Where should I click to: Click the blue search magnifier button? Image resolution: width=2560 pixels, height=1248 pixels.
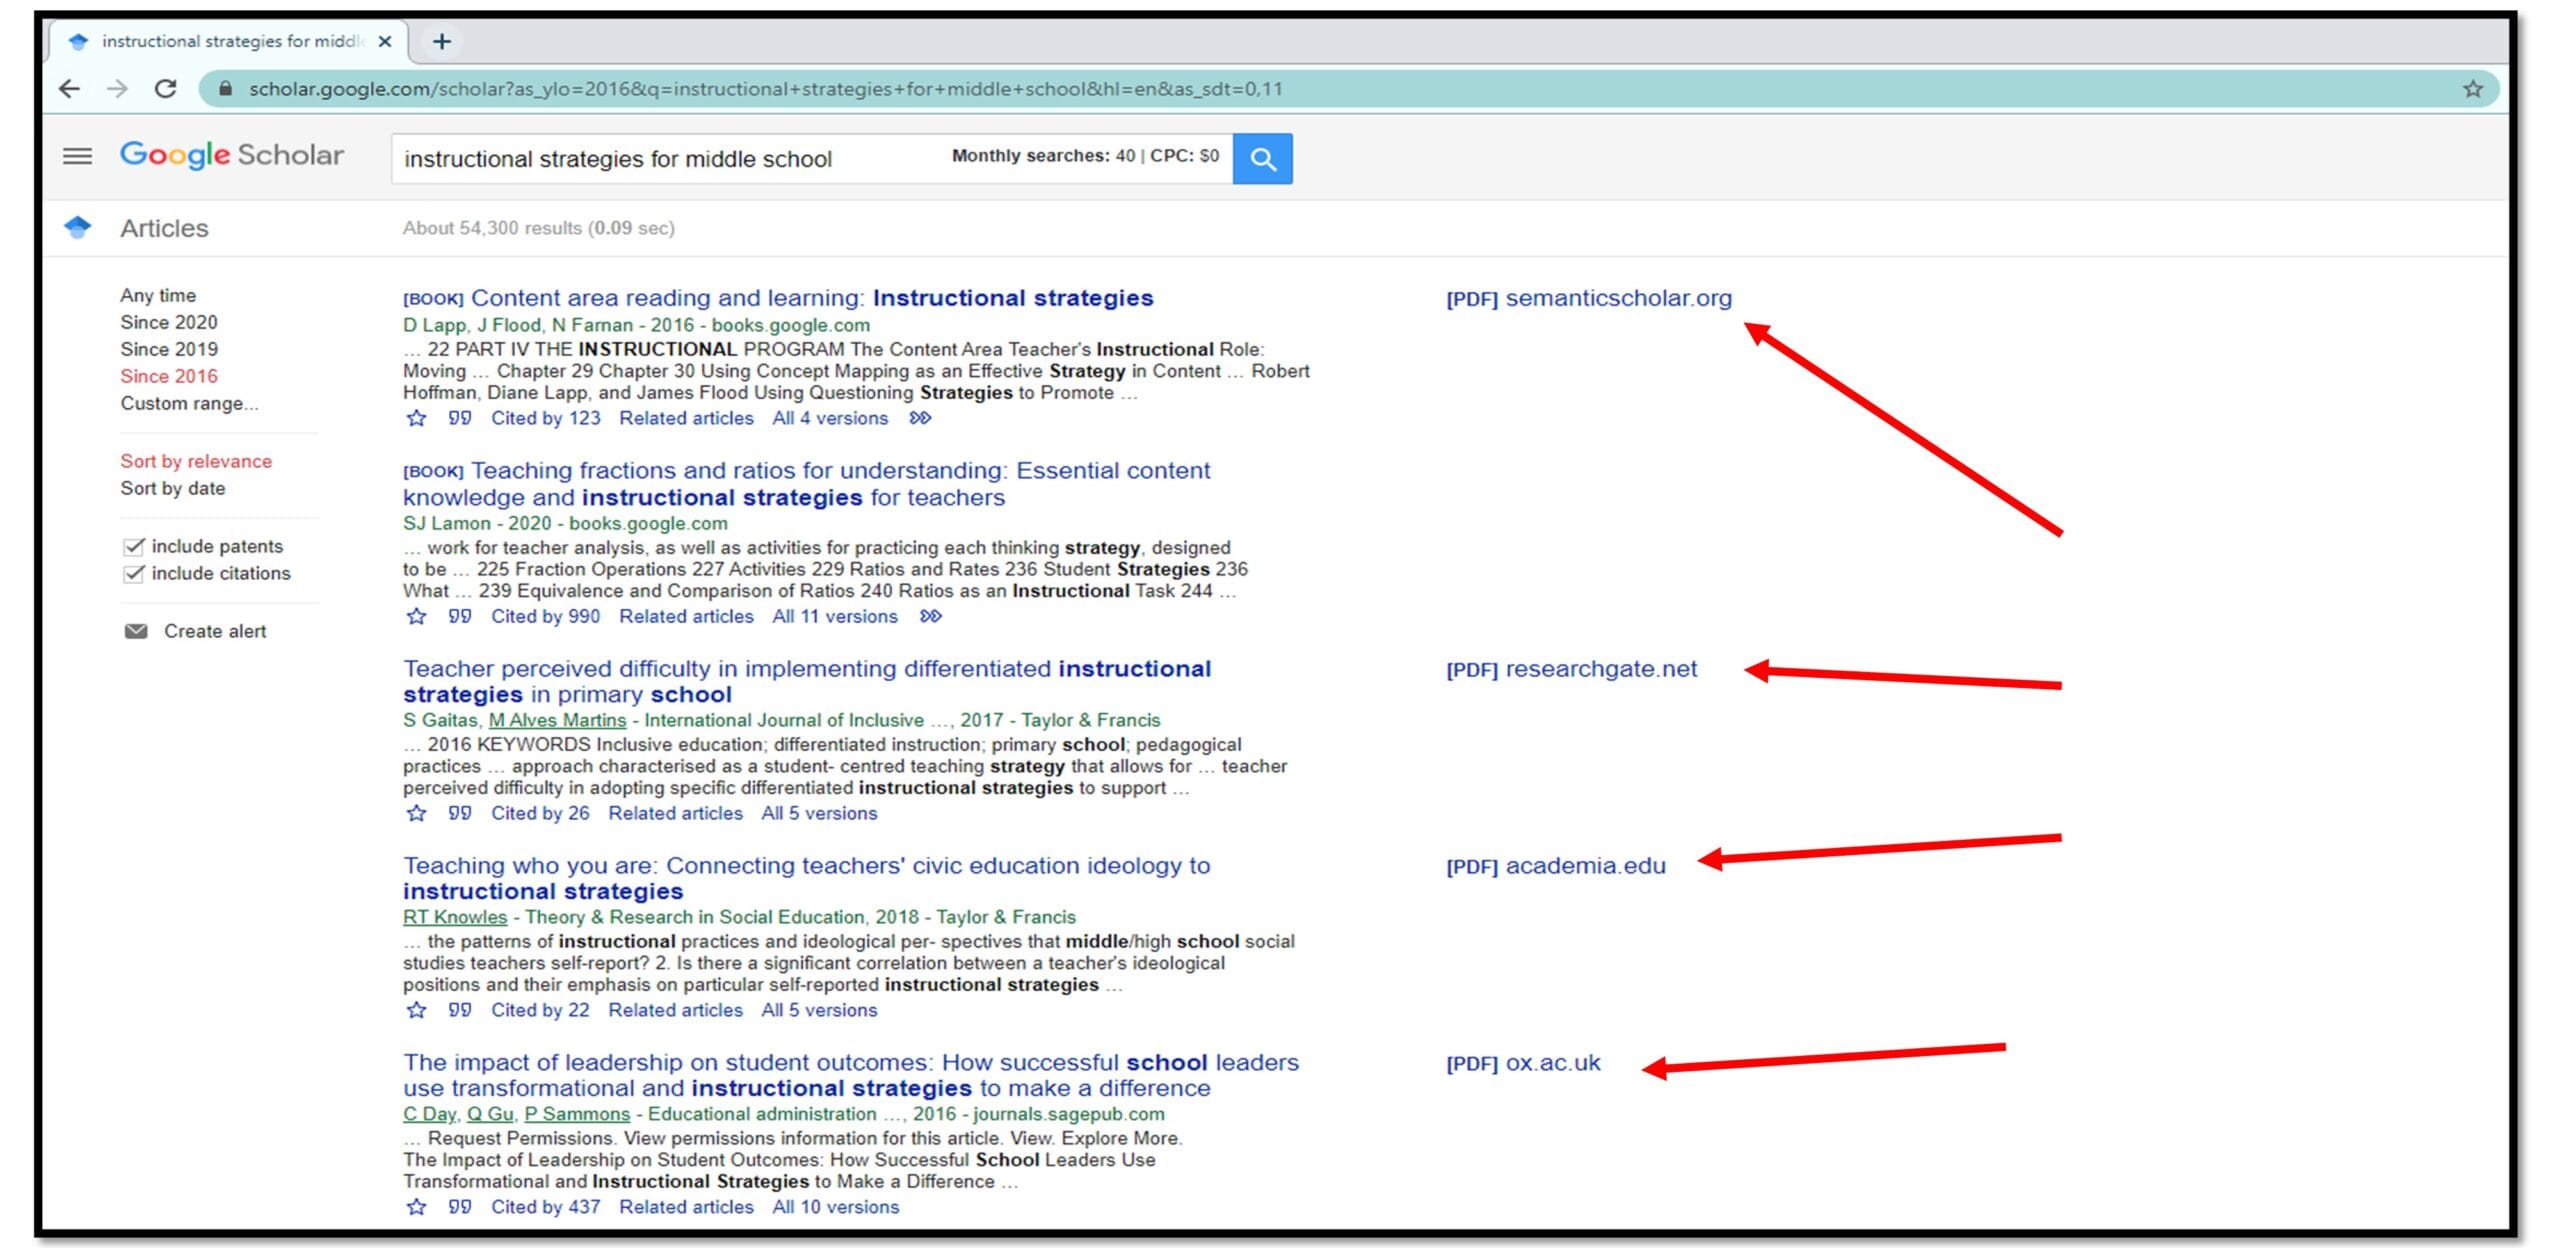coord(1262,159)
